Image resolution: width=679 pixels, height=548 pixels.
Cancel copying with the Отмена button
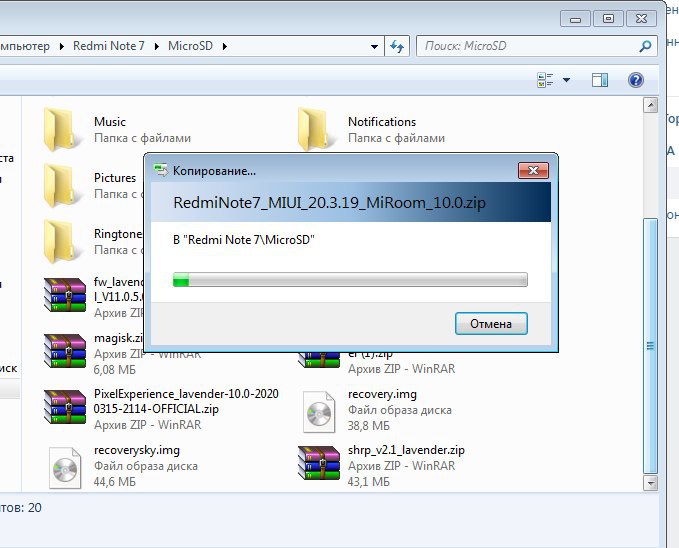tap(491, 324)
